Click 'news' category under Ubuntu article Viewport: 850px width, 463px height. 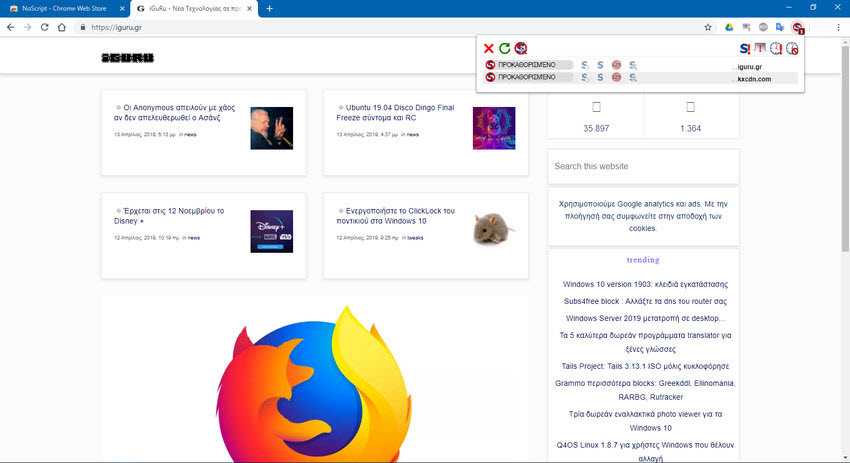(413, 134)
